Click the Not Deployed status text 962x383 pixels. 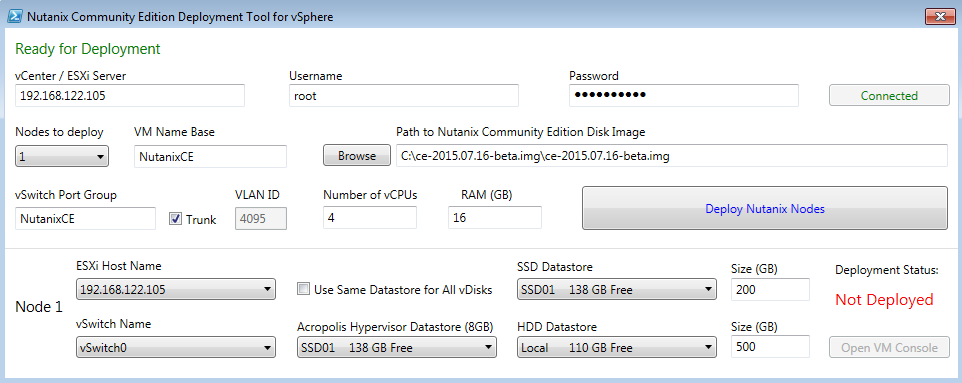[884, 300]
